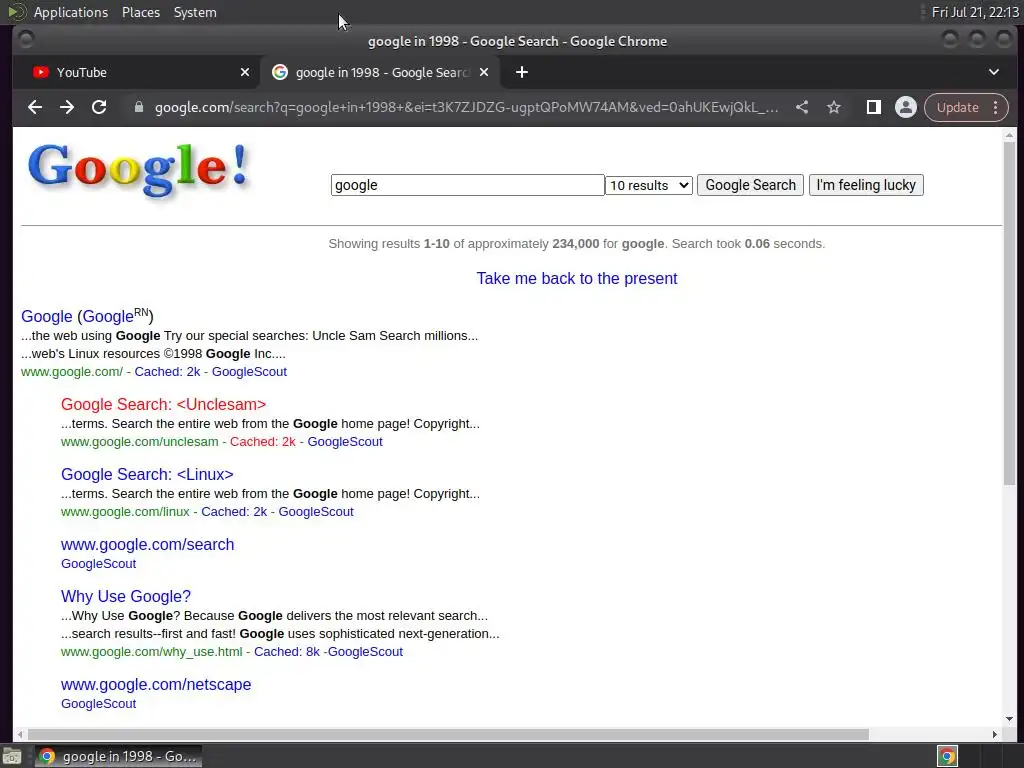The height and width of the screenshot is (768, 1024).
Task: Open www.google.com/linux URL link
Action: point(125,511)
